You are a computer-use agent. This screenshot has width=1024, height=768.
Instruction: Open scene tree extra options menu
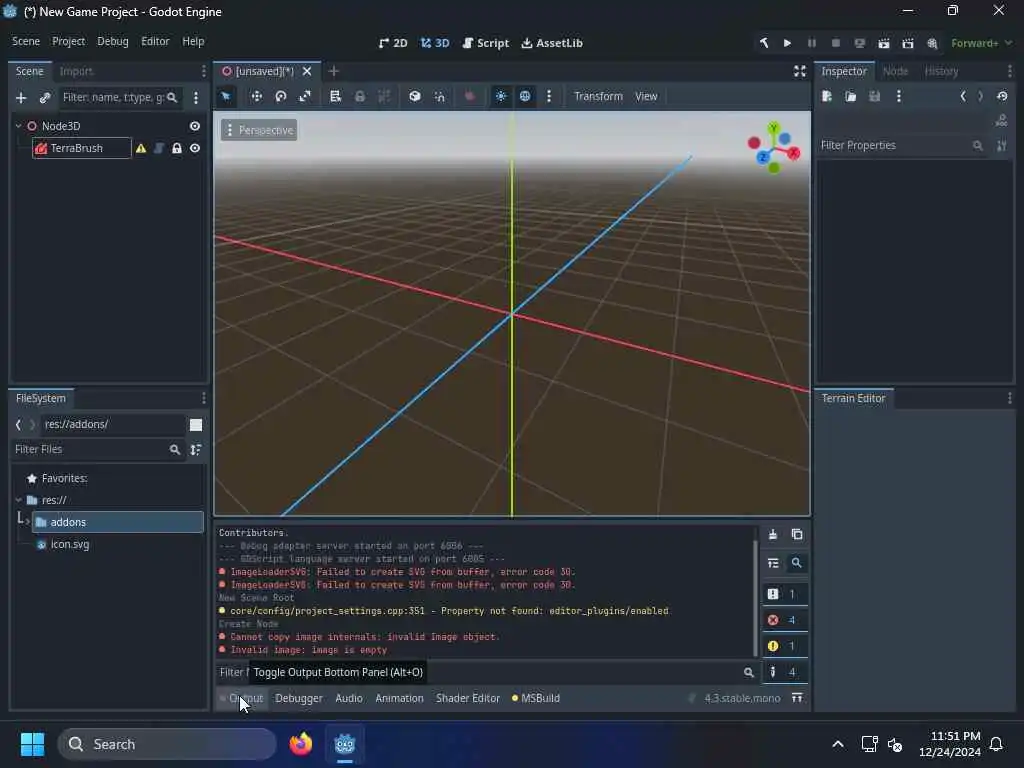pyautogui.click(x=196, y=97)
